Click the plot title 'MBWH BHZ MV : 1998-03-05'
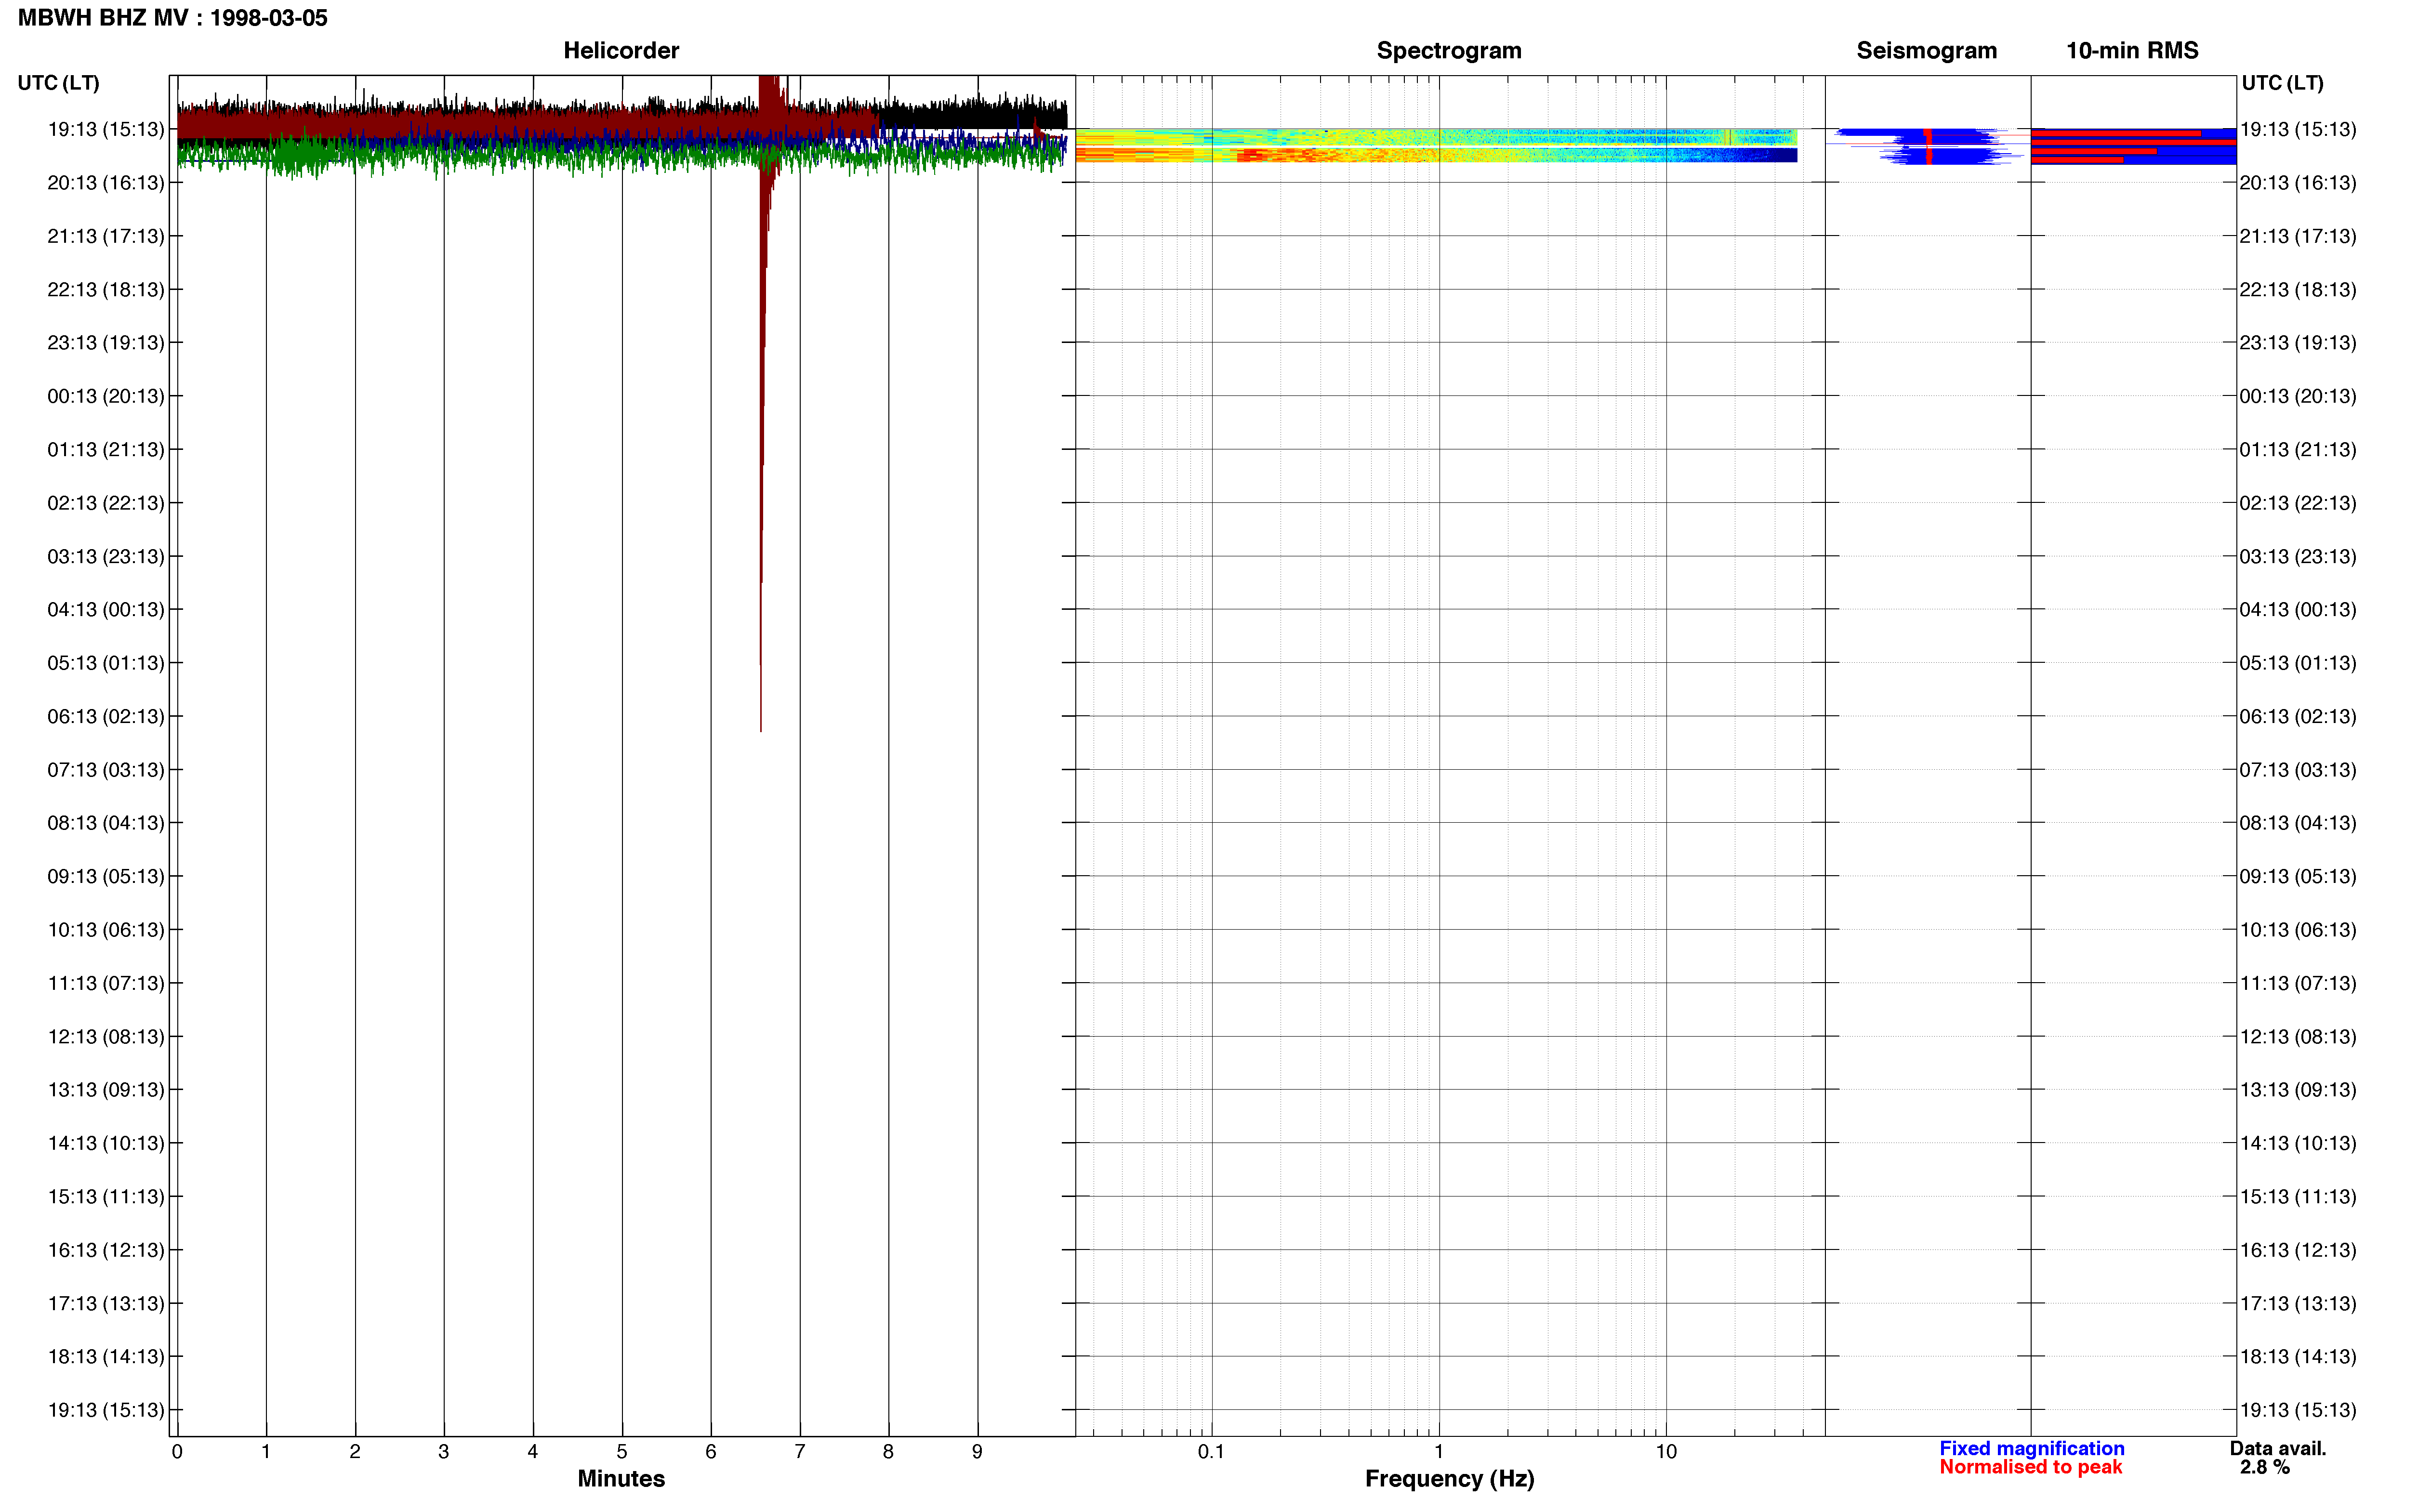The image size is (2418, 1512). click(x=172, y=18)
